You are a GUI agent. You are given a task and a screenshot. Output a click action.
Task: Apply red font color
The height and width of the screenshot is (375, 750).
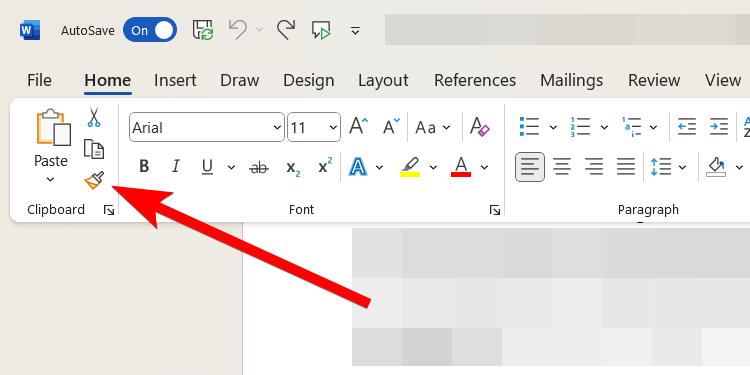click(x=461, y=166)
